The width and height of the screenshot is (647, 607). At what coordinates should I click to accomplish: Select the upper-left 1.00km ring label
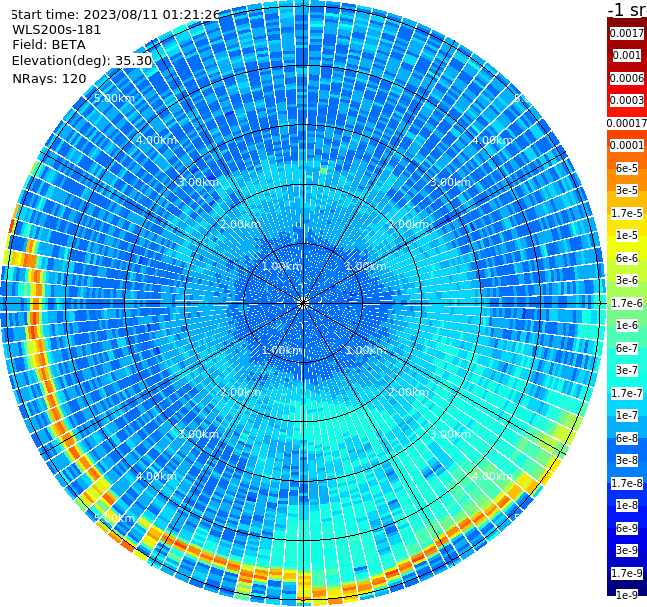coord(283,266)
